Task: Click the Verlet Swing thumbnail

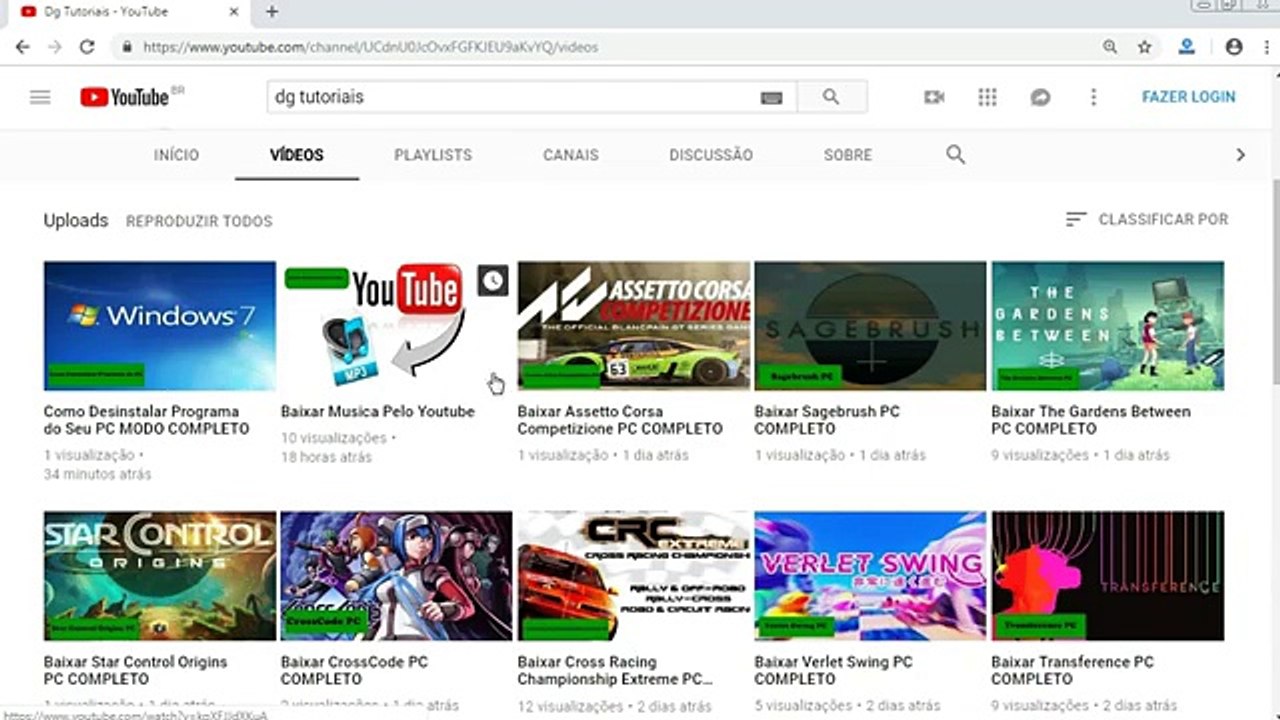Action: pyautogui.click(x=870, y=576)
